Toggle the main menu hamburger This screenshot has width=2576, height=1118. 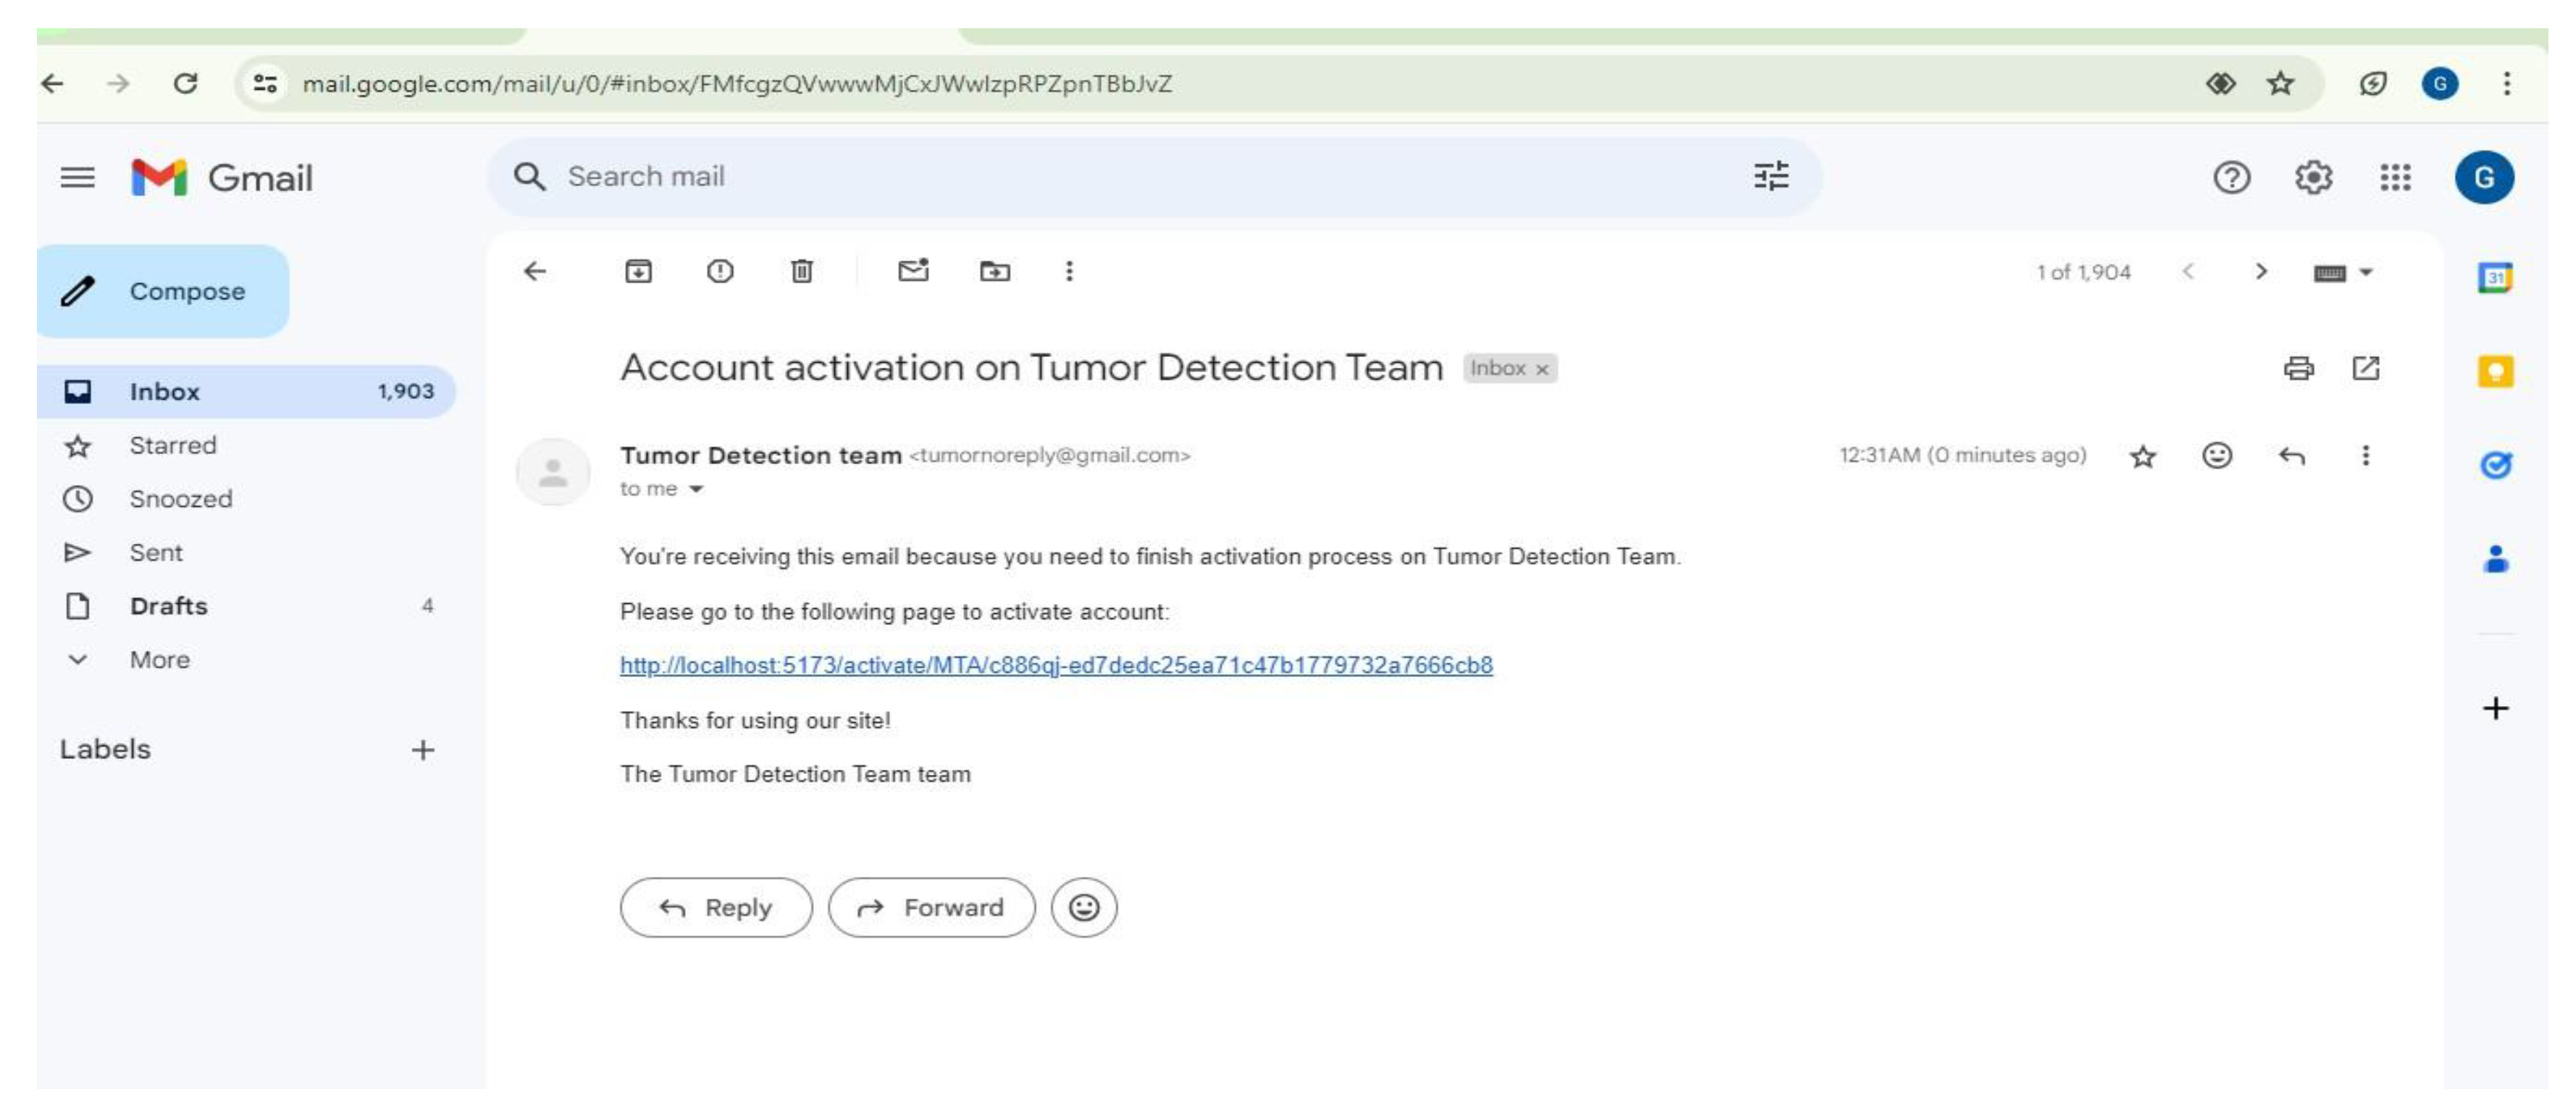(x=77, y=178)
